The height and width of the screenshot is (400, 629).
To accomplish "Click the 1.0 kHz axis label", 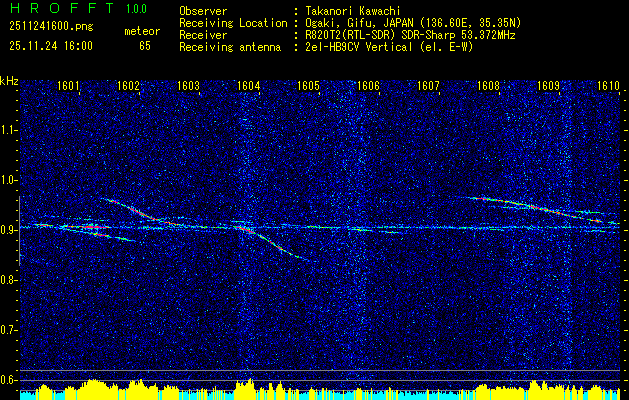I will coord(9,180).
